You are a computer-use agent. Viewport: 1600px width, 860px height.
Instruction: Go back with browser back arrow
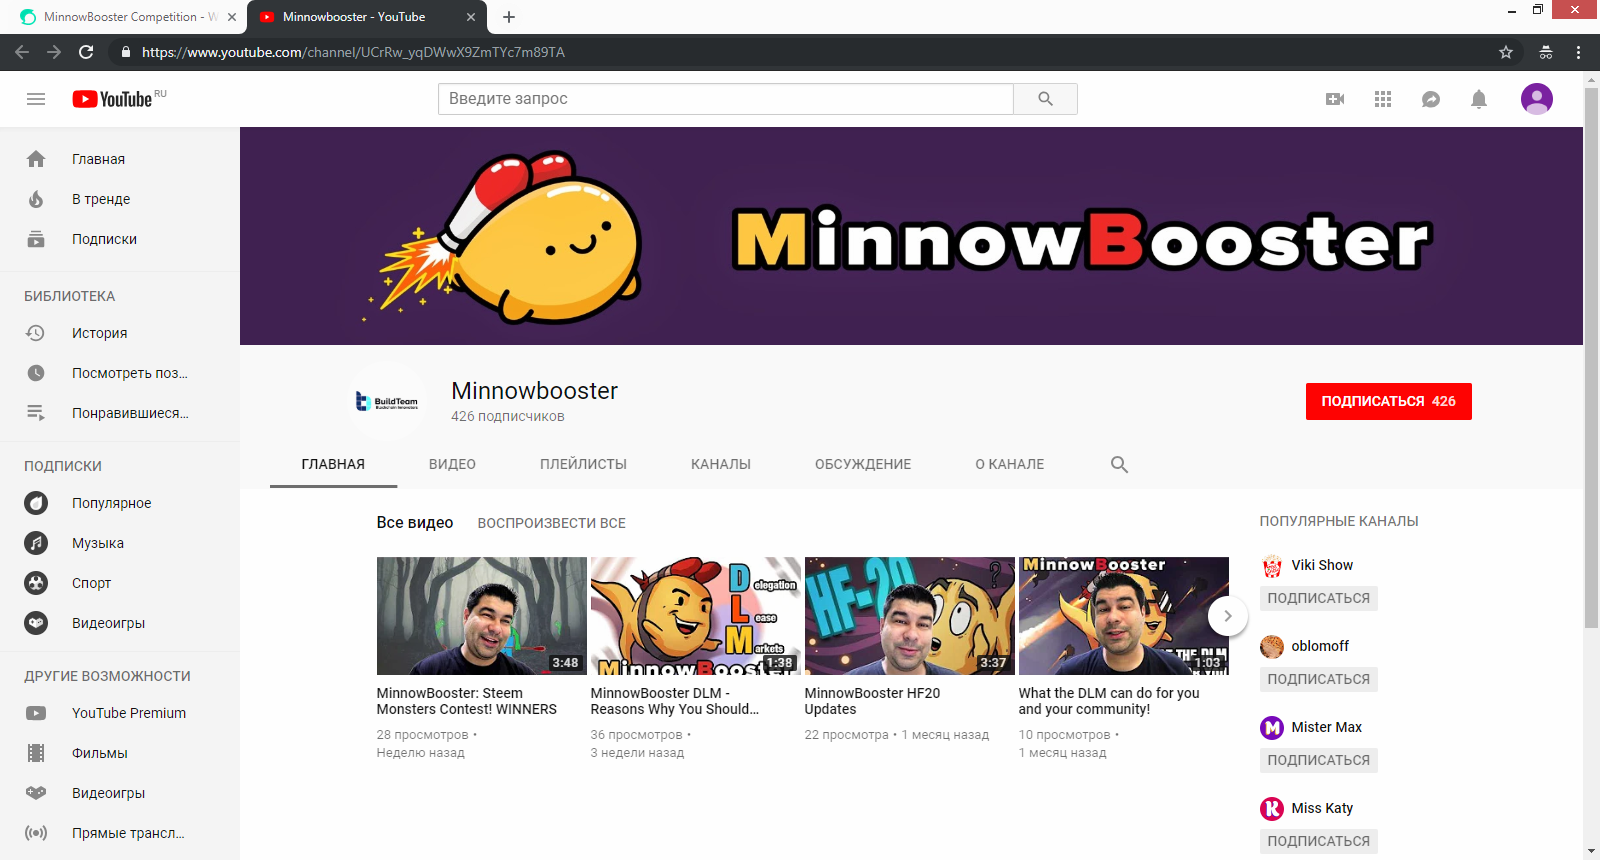tap(22, 52)
